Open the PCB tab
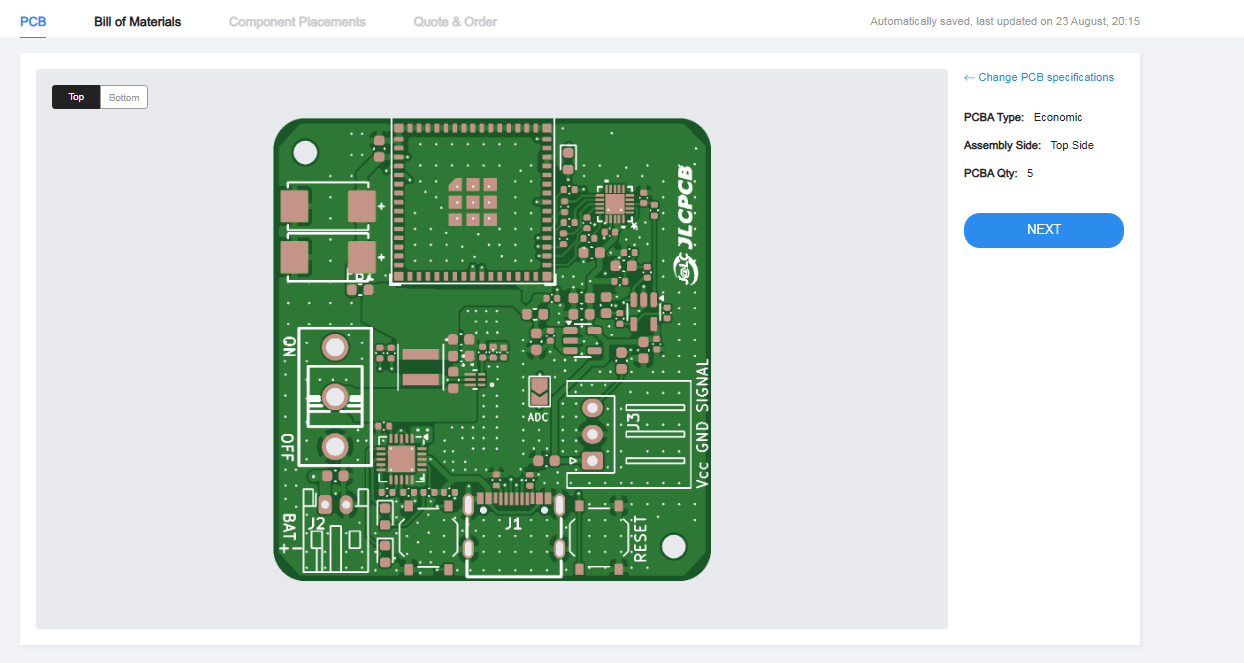This screenshot has width=1244, height=663. [33, 21]
